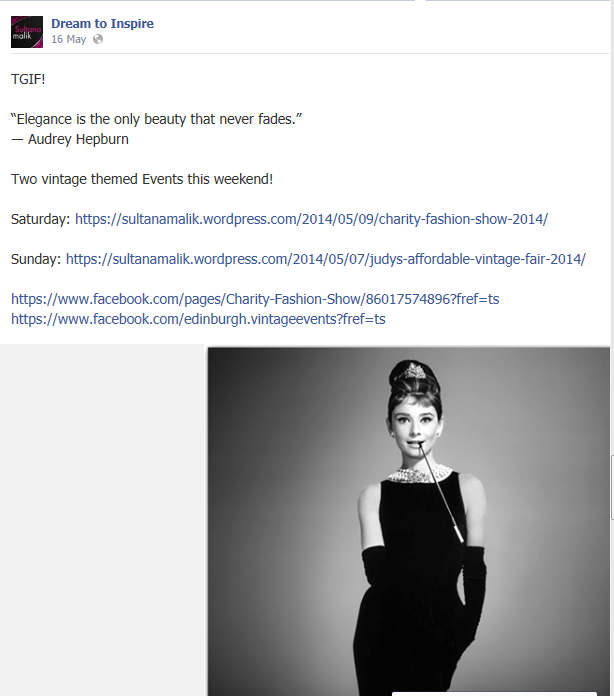Click the white bar at the photo's bottom

pos(494,693)
